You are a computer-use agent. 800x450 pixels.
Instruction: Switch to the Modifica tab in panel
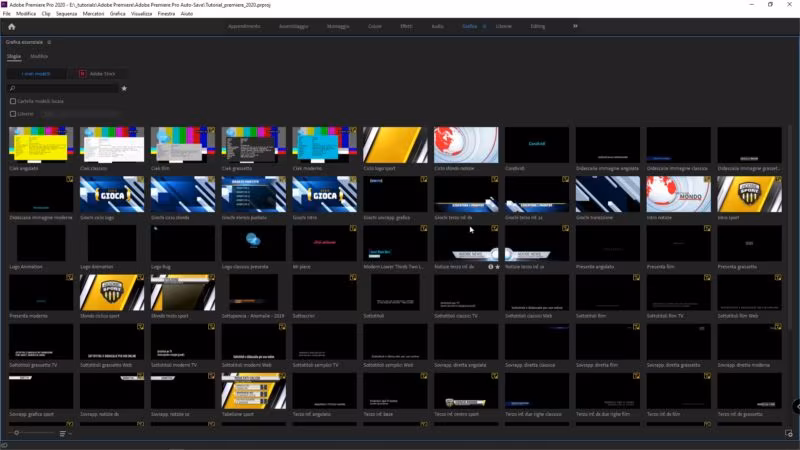(x=39, y=56)
